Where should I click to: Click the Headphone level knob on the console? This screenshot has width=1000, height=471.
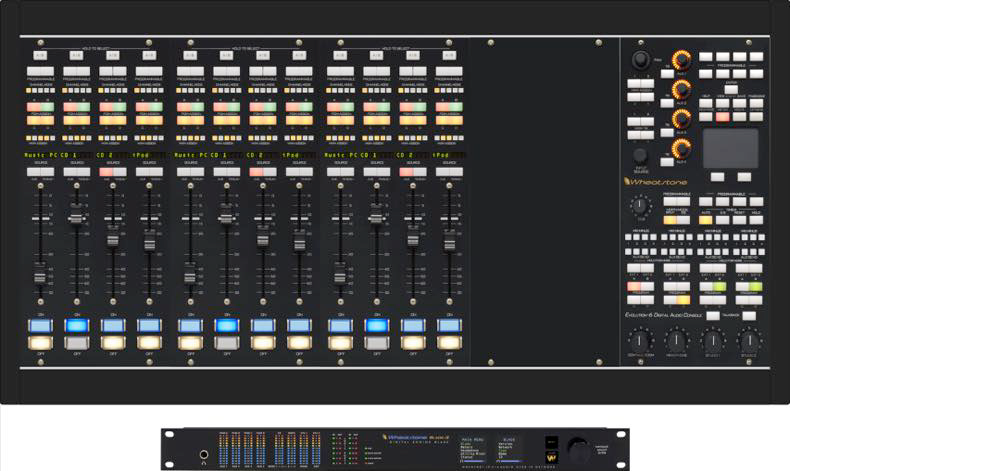676,341
